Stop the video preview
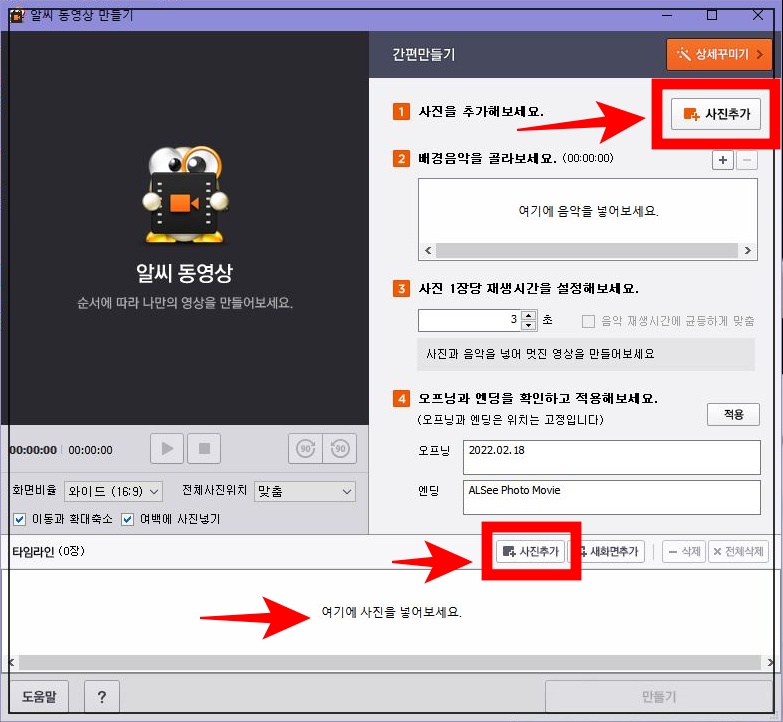Image resolution: width=783 pixels, height=722 pixels. click(x=204, y=448)
